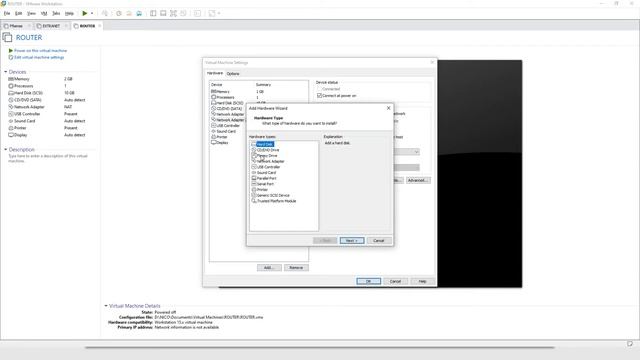Click the Full Screen toolbar icon
The height and width of the screenshot is (360, 640).
173,13
